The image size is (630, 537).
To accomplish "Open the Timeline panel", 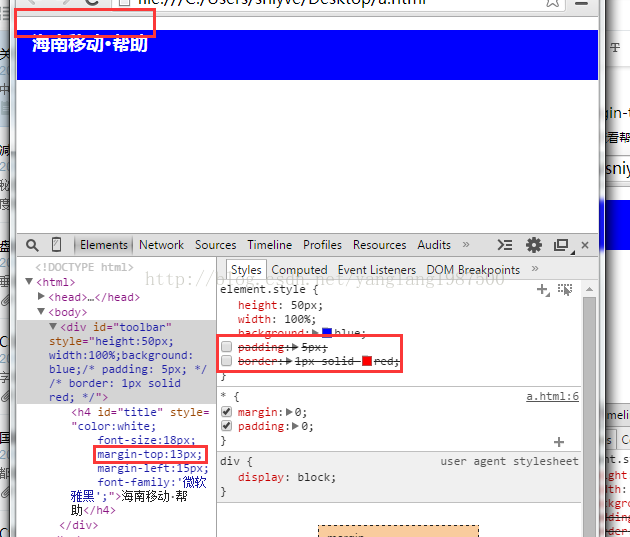I will [270, 245].
